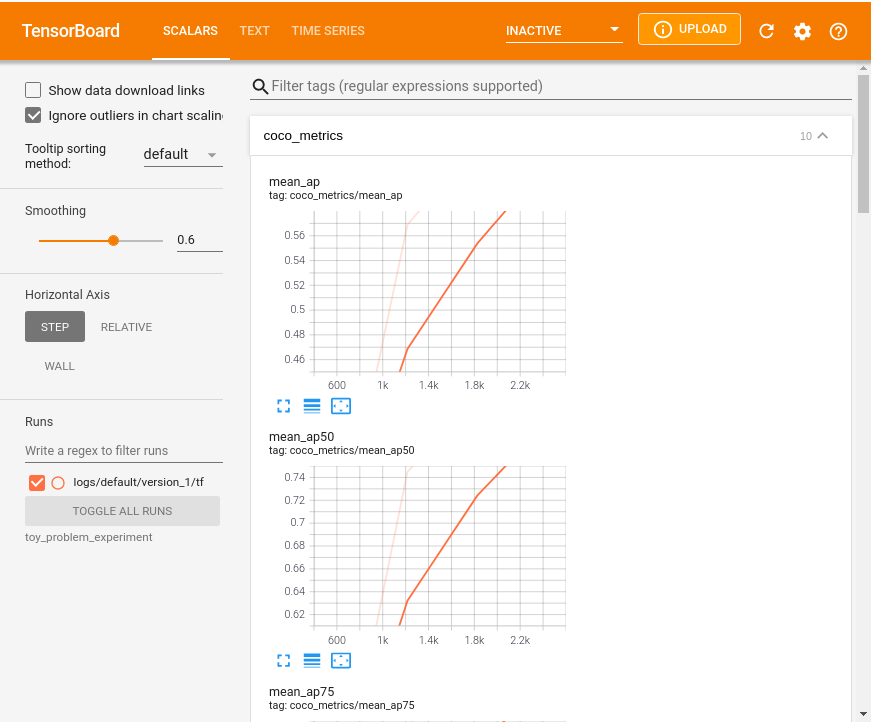Click the Smoothing slider handle

pos(113,240)
